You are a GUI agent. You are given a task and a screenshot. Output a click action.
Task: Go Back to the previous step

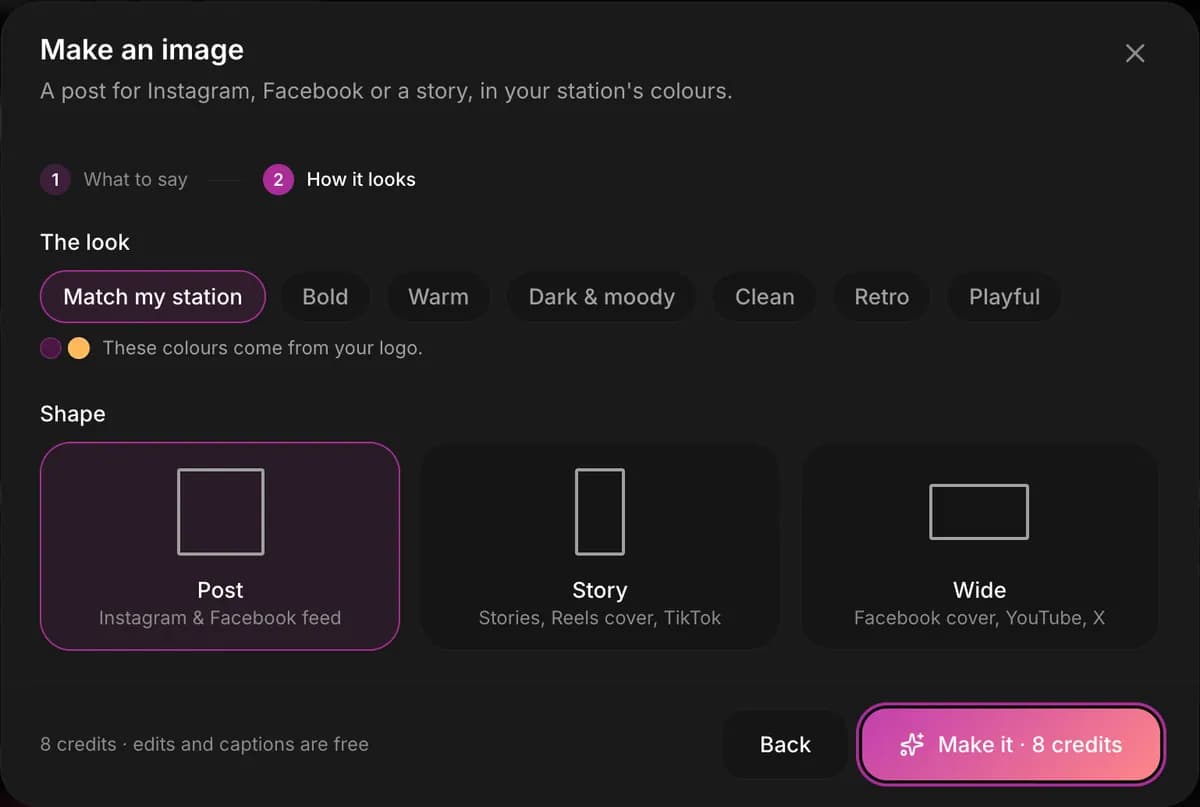785,745
